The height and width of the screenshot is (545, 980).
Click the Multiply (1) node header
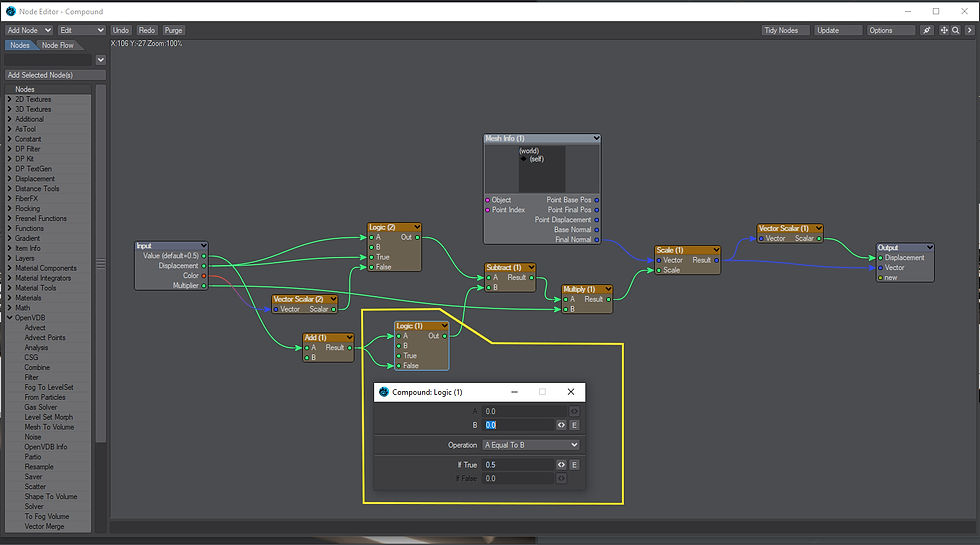tap(586, 289)
